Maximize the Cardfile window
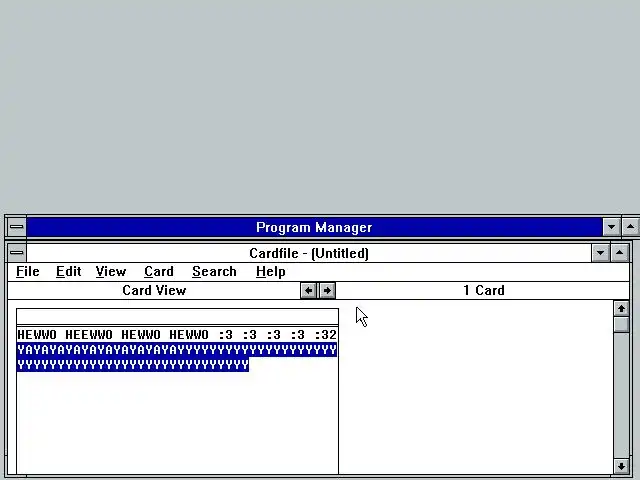This screenshot has height=480, width=640. tap(619, 253)
